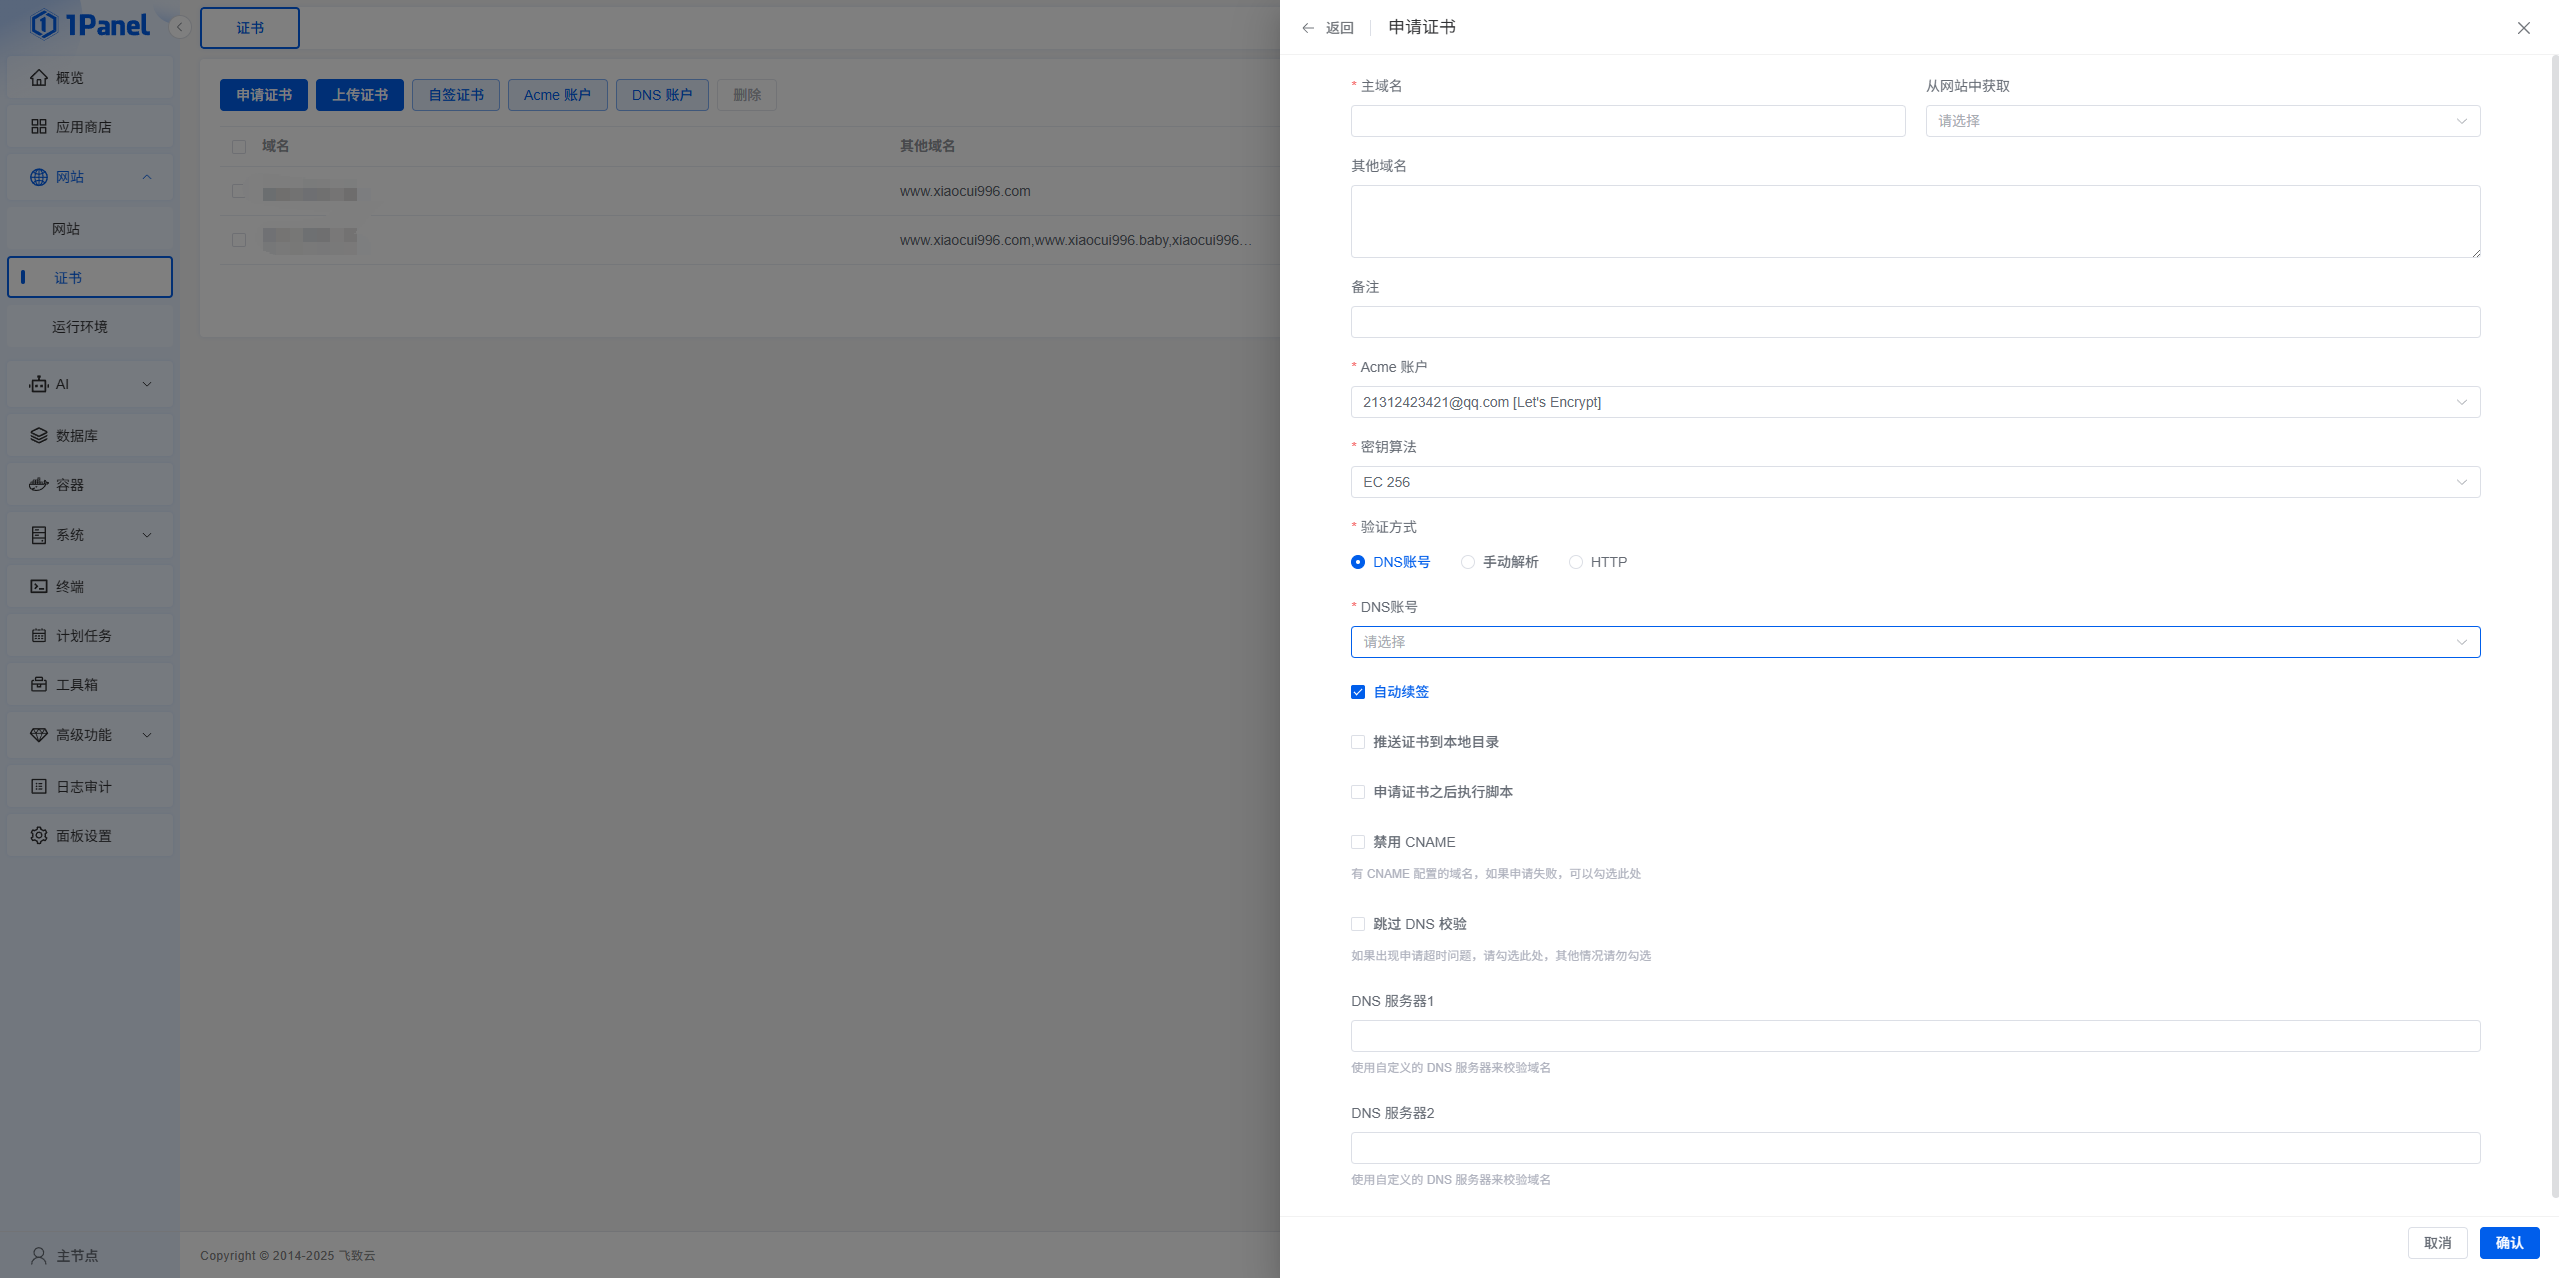2559x1278 pixels.
Task: Expand the 从网站中获取 select box
Action: [x=2202, y=121]
